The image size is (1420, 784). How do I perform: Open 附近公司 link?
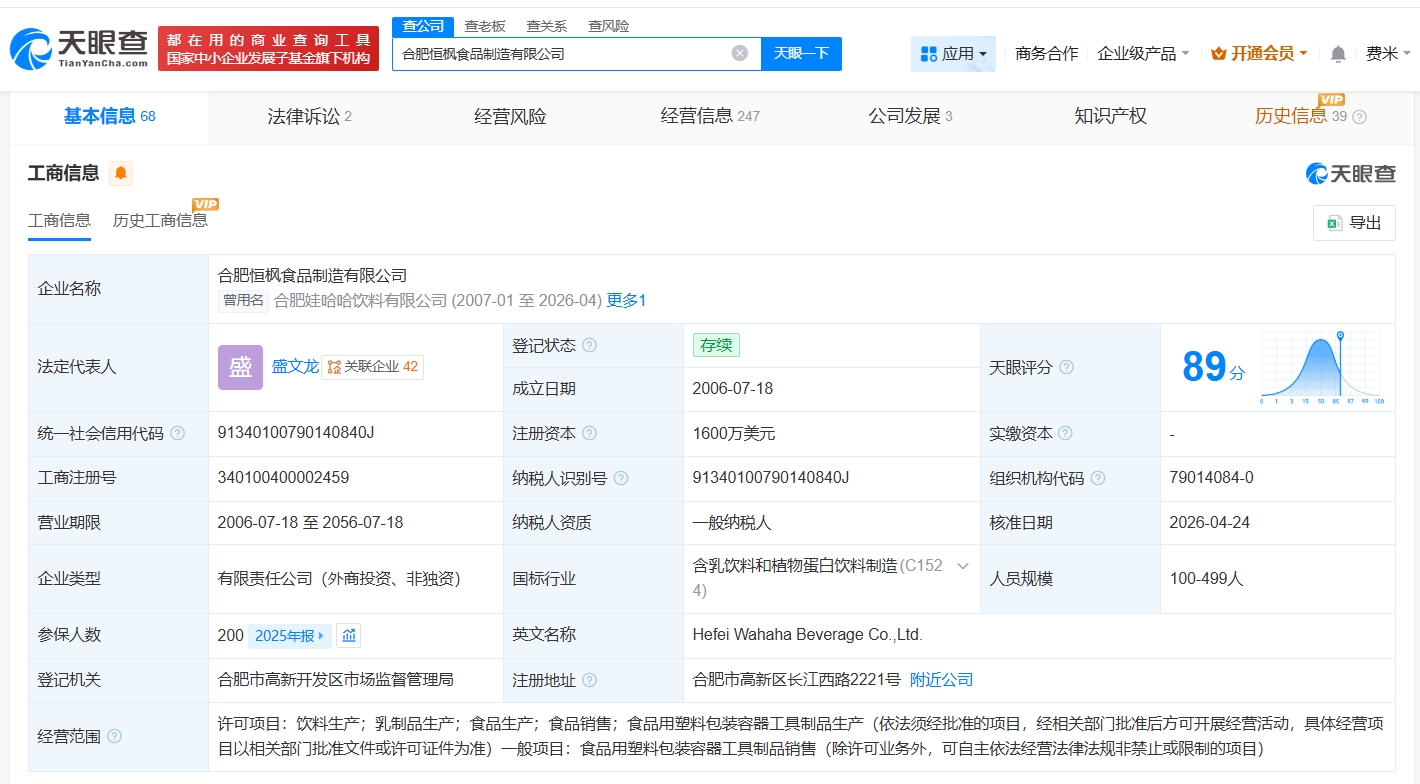pos(941,680)
